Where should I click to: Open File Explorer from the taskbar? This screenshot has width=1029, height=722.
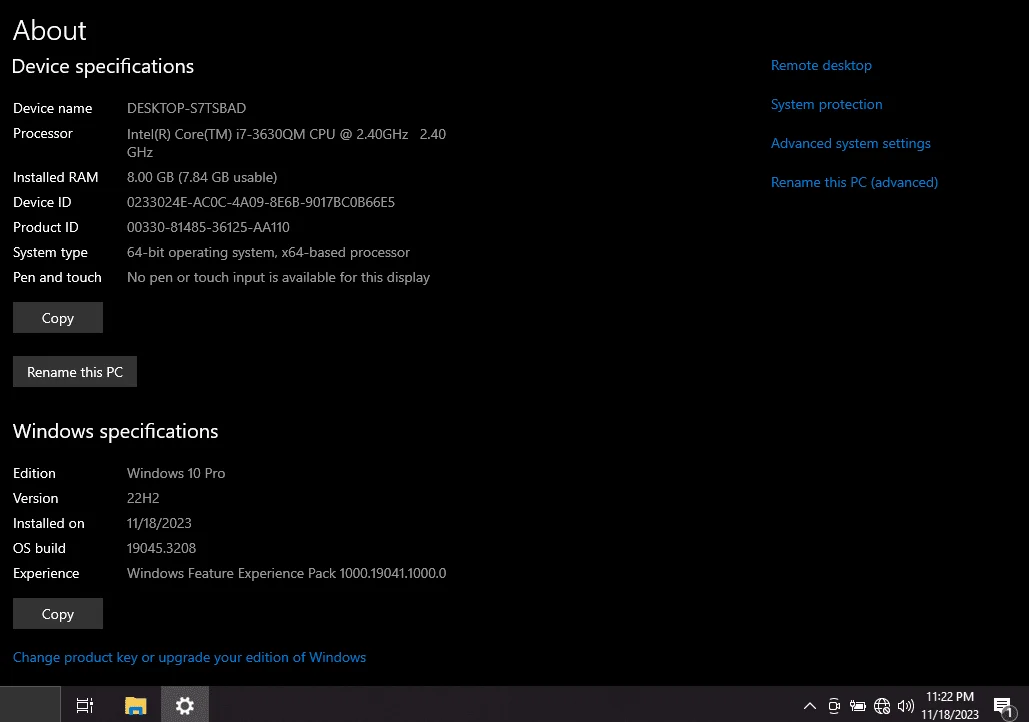[135, 706]
